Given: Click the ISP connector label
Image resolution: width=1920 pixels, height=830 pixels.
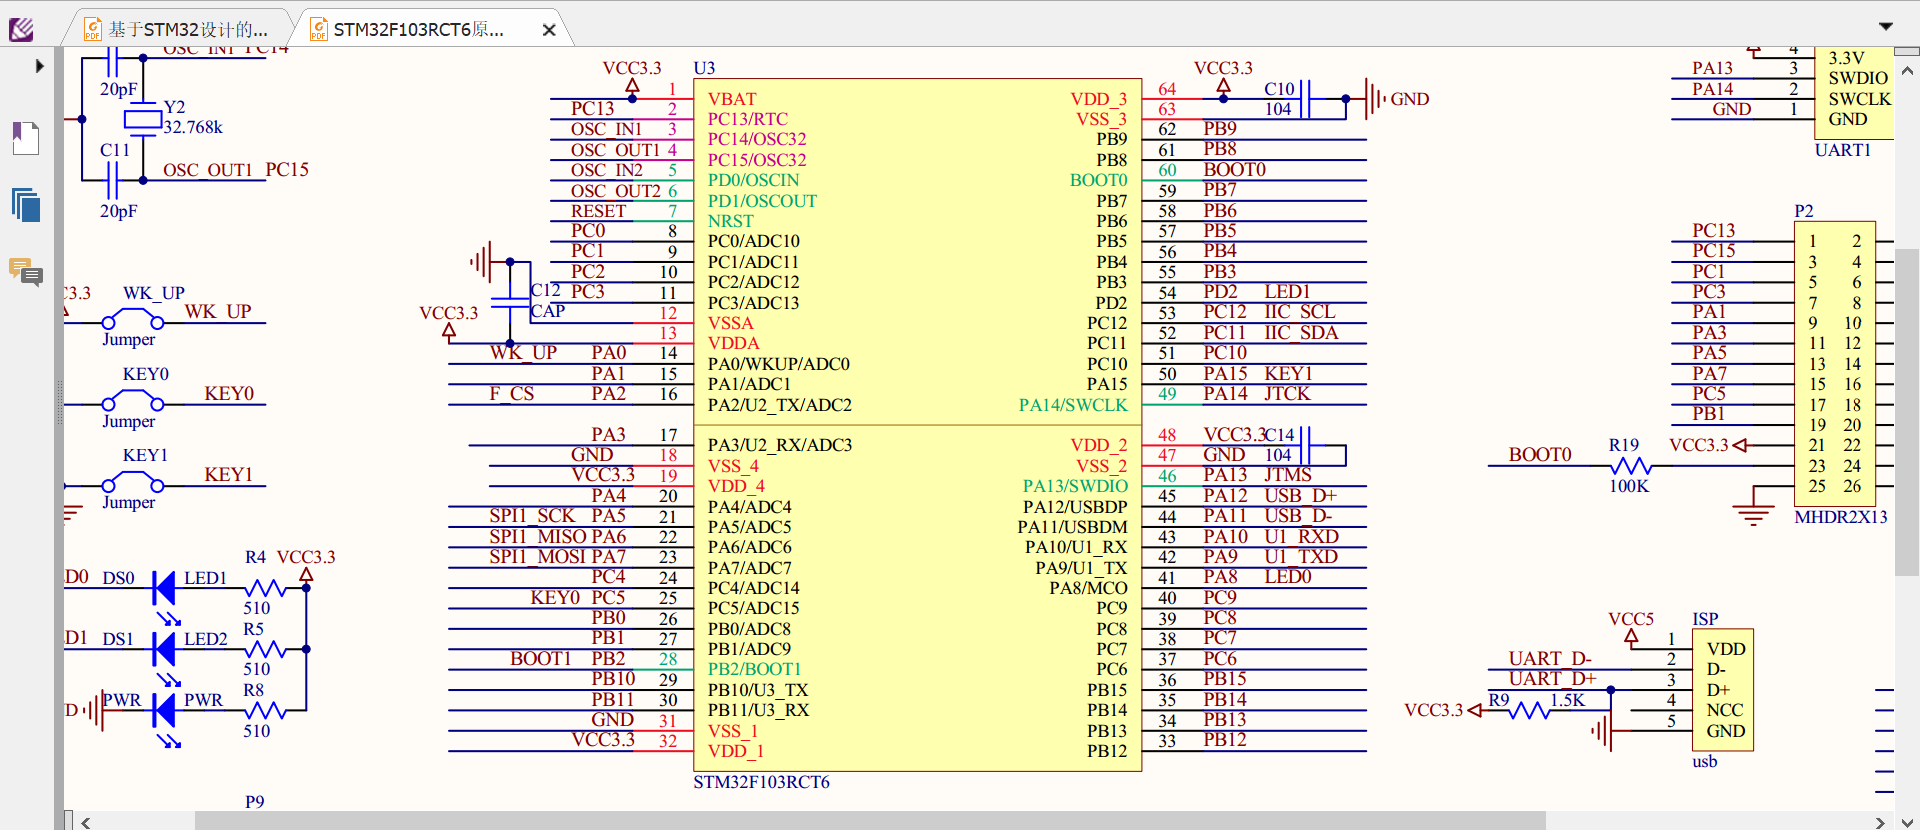Looking at the screenshot, I should (1705, 619).
